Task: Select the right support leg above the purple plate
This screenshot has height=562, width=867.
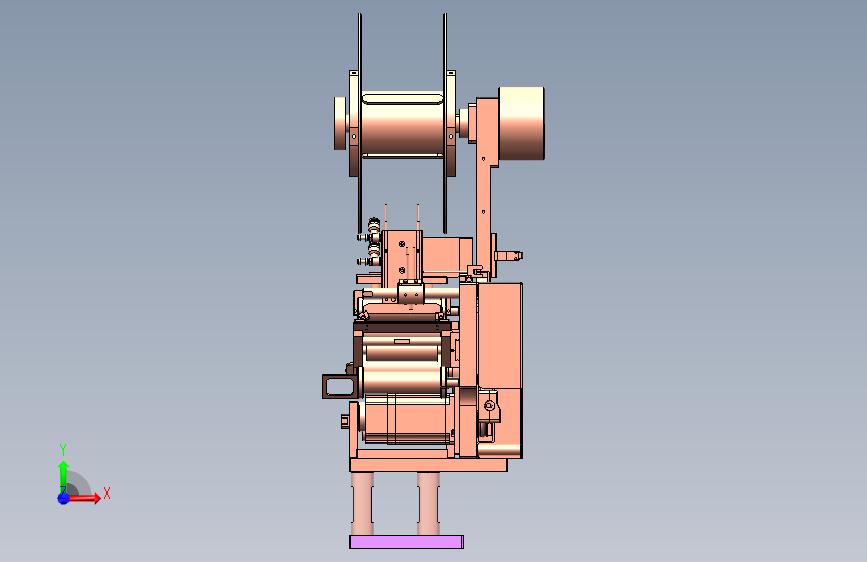Action: [x=429, y=503]
